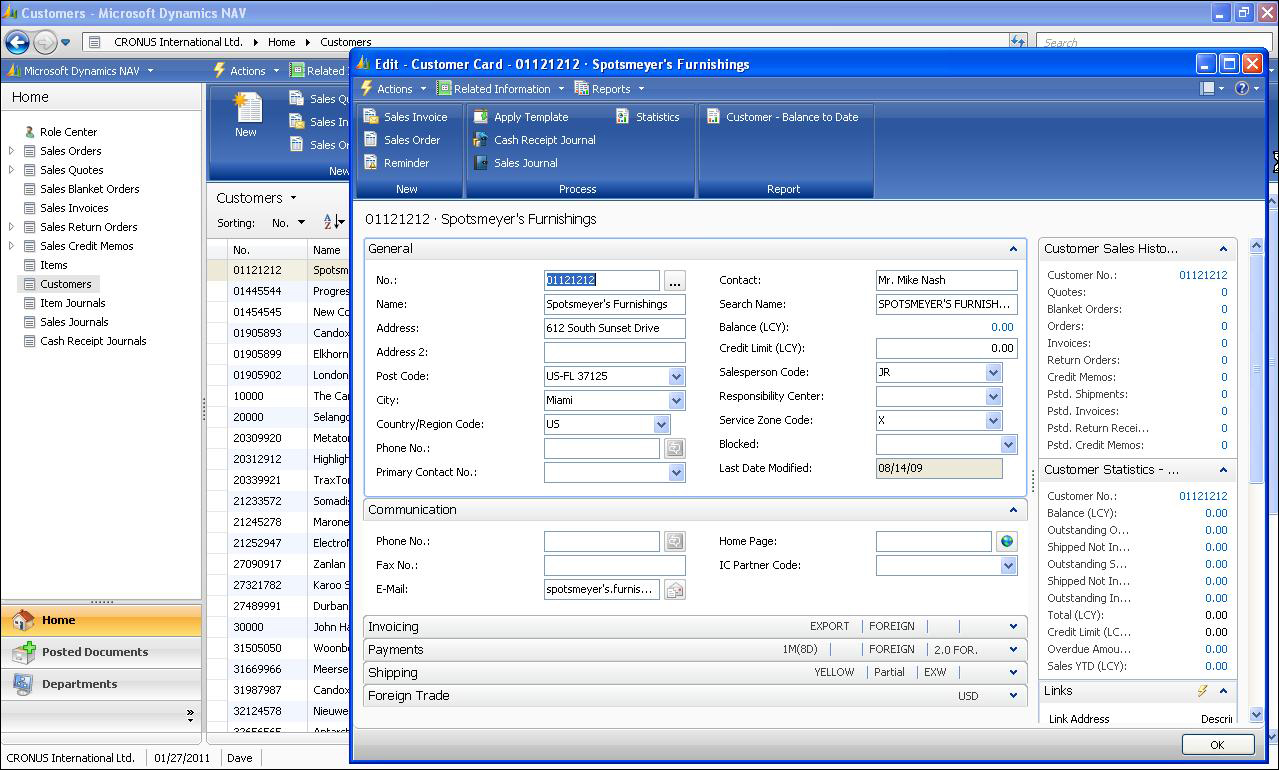1279x770 pixels.
Task: Click into the Address 2 field
Action: pos(615,352)
